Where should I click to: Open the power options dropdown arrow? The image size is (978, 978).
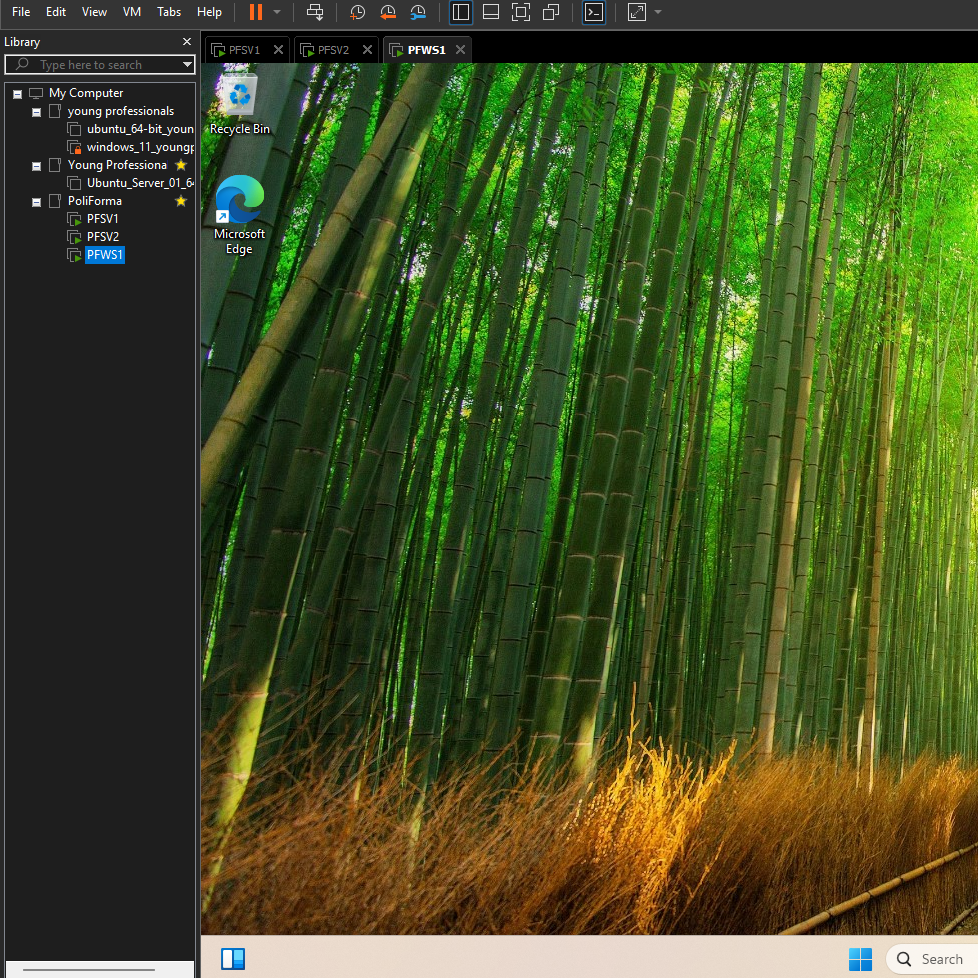(277, 12)
